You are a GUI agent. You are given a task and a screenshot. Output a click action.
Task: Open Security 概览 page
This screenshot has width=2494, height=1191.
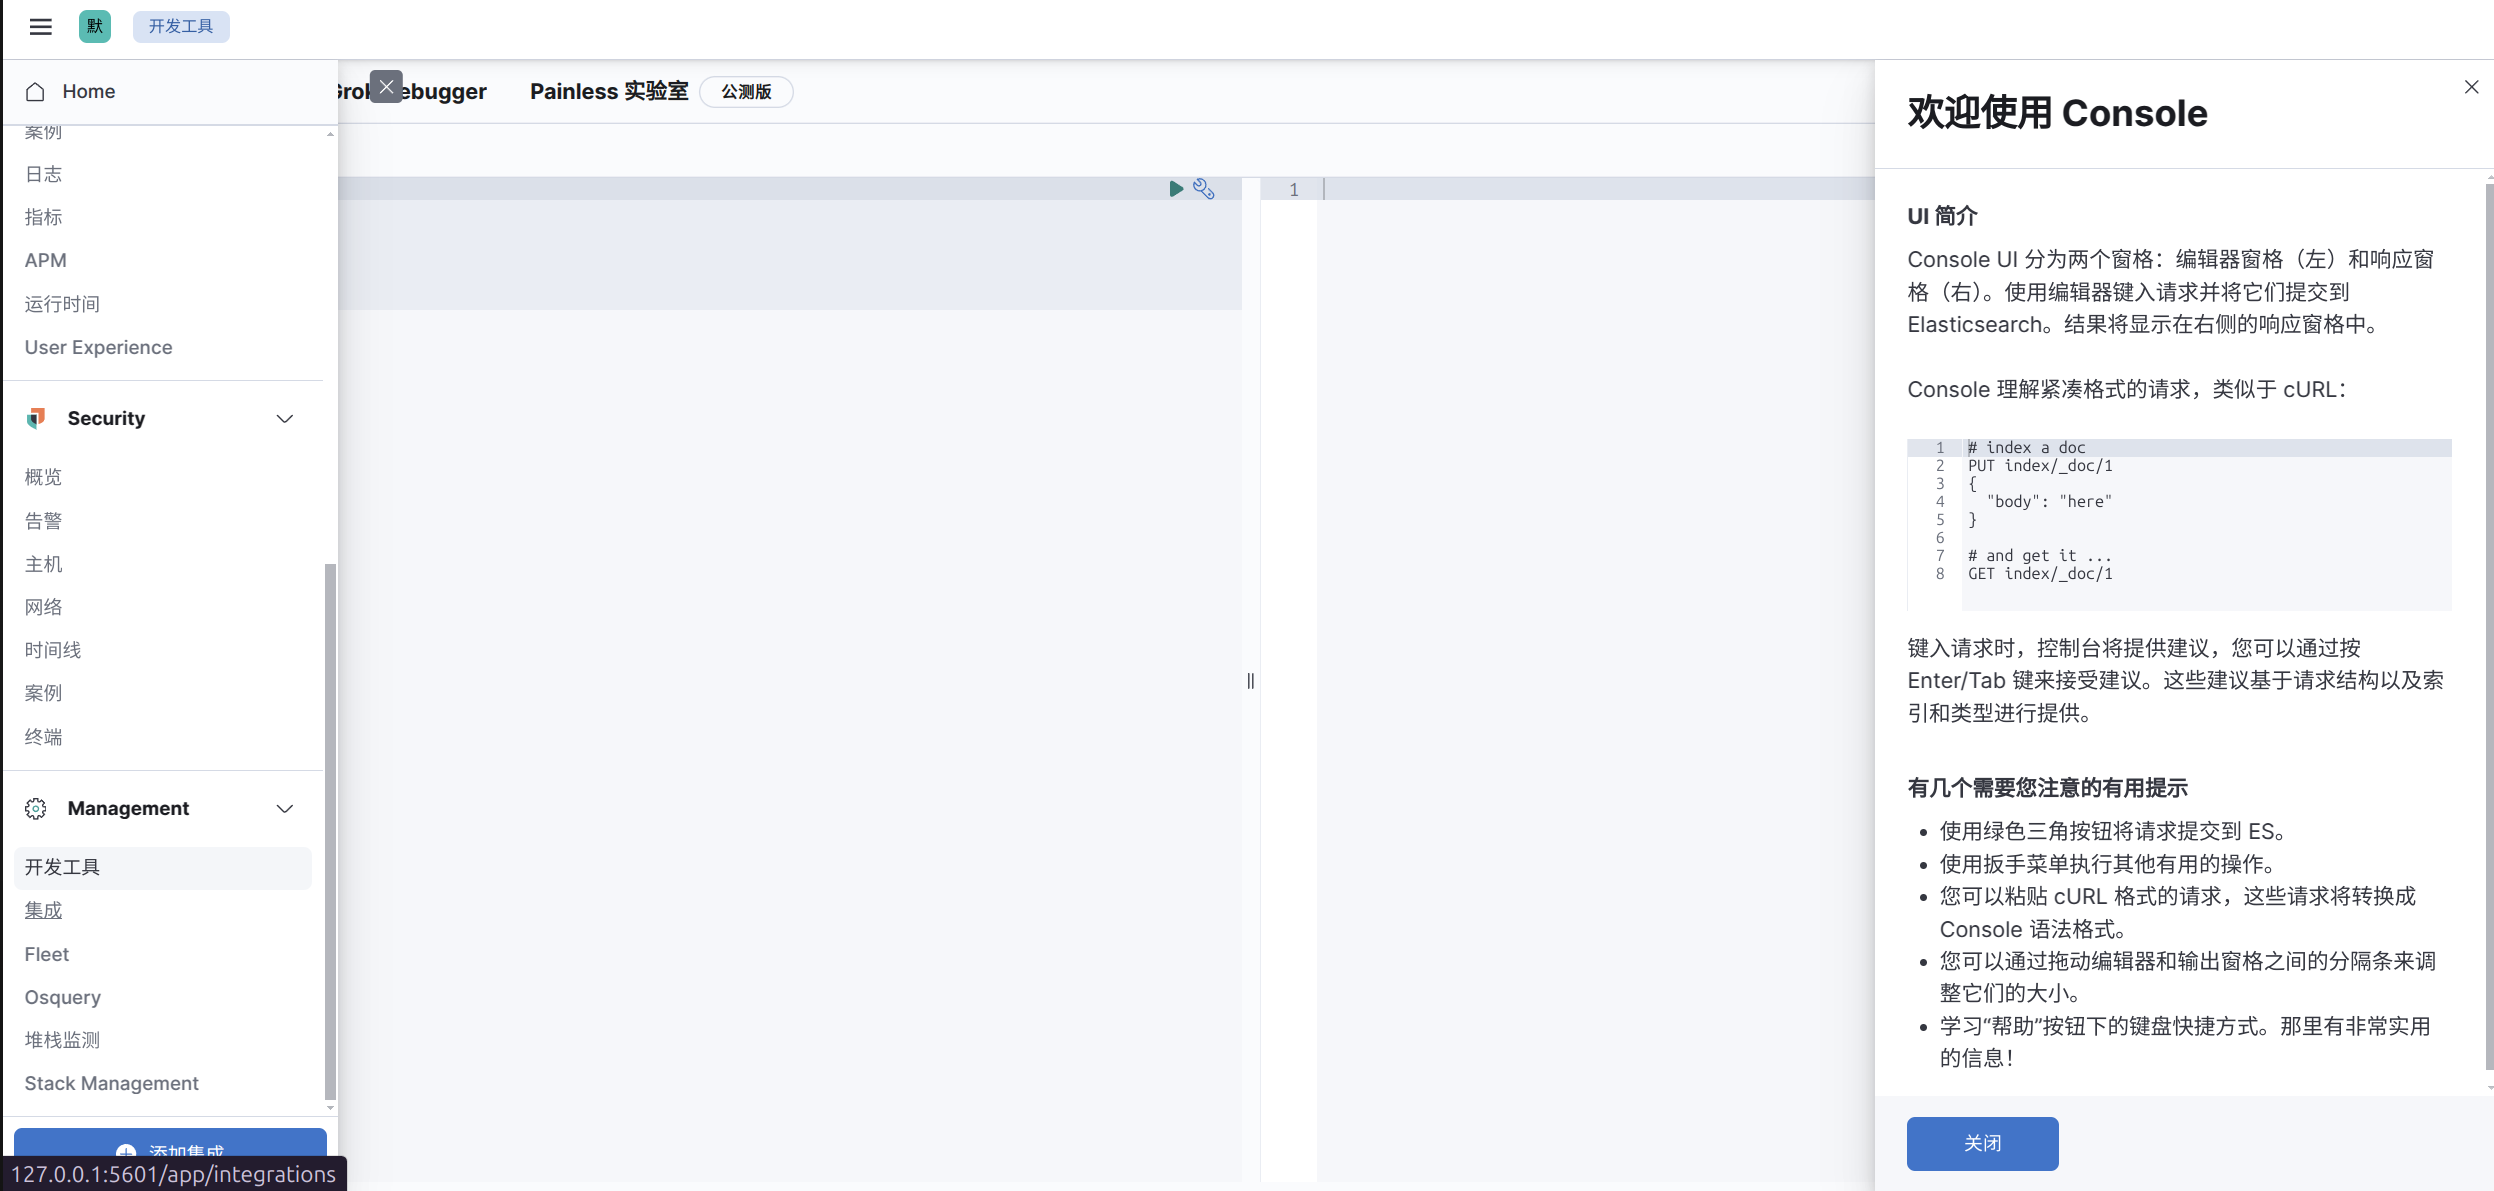click(x=44, y=477)
